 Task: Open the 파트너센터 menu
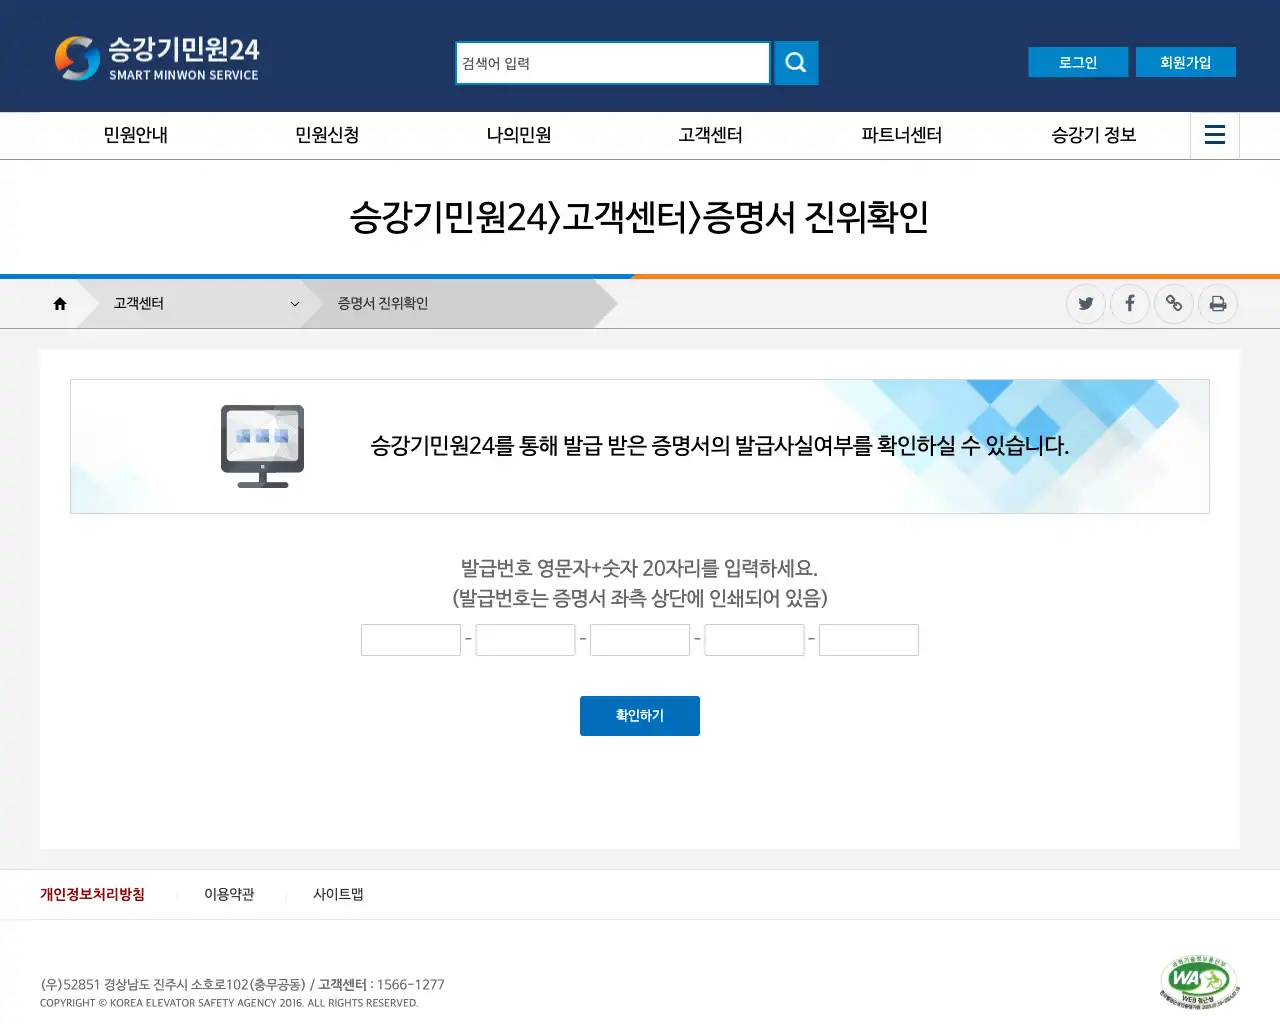(902, 135)
